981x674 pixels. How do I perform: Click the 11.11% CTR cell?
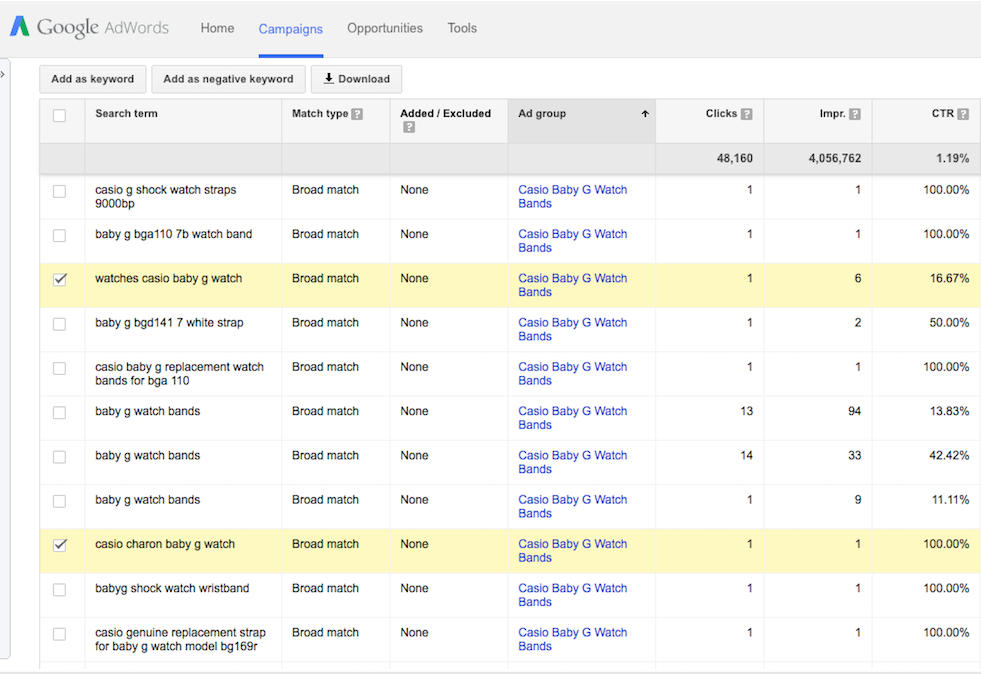pyautogui.click(x=950, y=500)
